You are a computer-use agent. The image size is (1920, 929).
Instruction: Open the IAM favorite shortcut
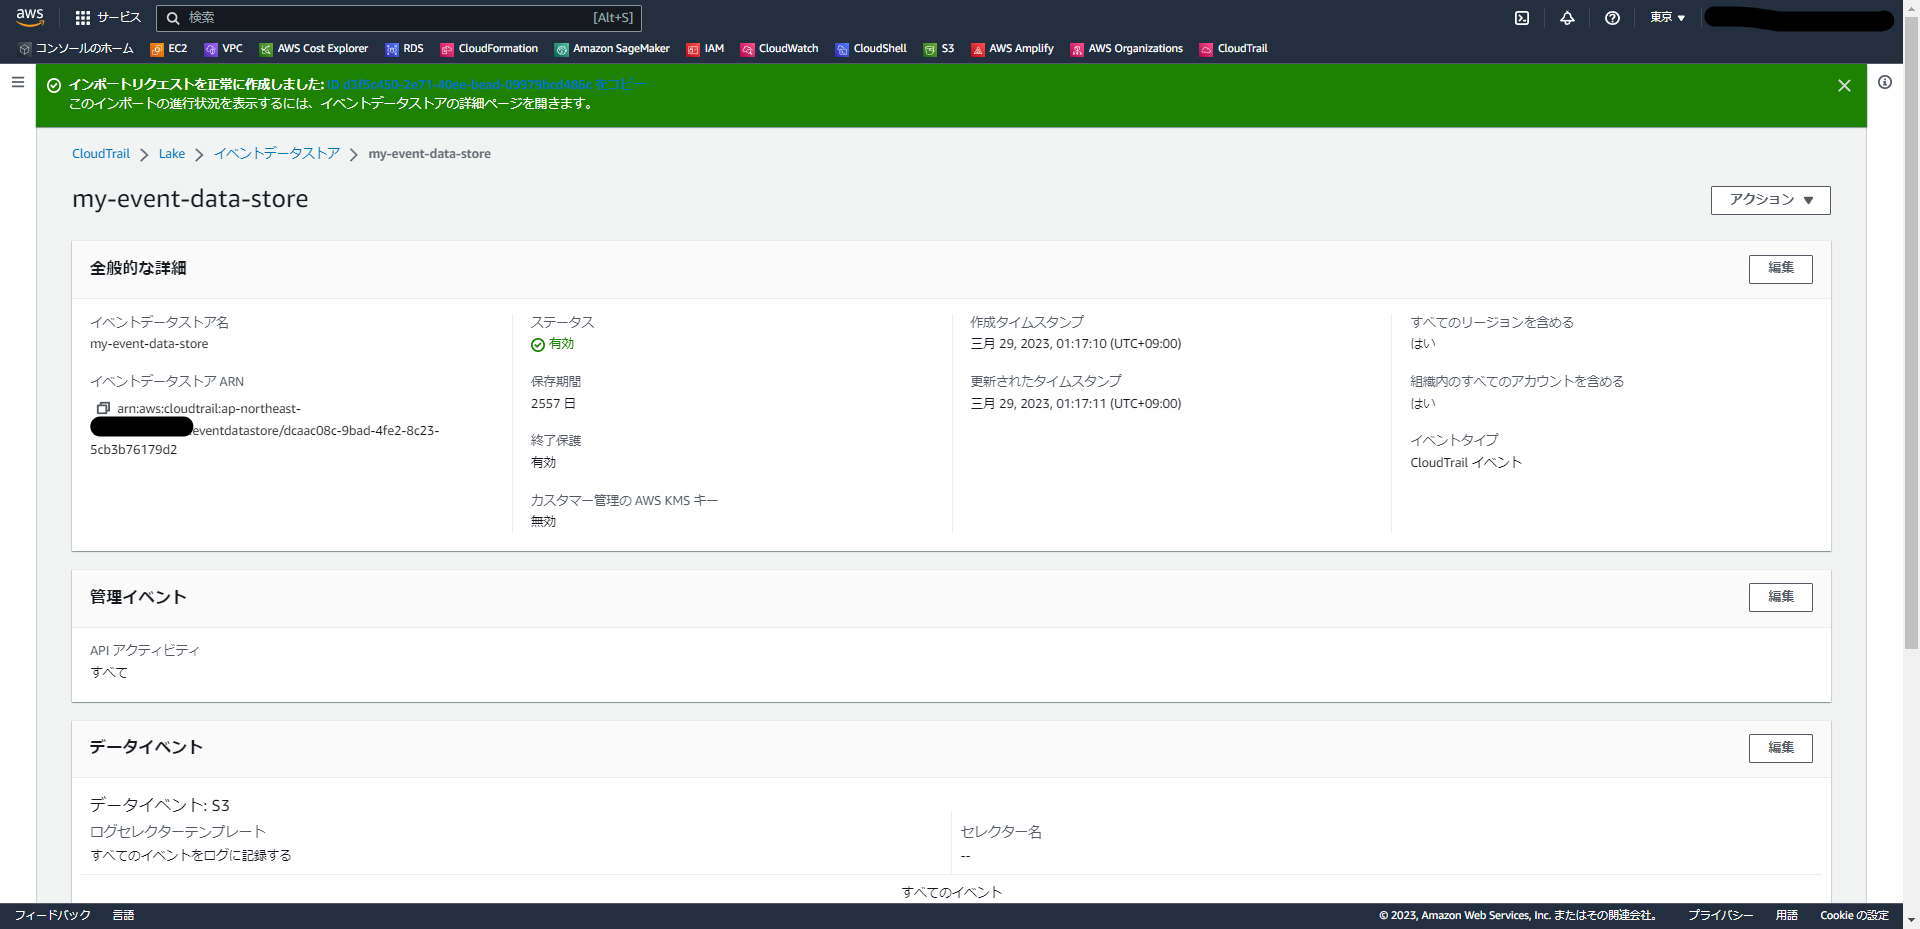(705, 48)
